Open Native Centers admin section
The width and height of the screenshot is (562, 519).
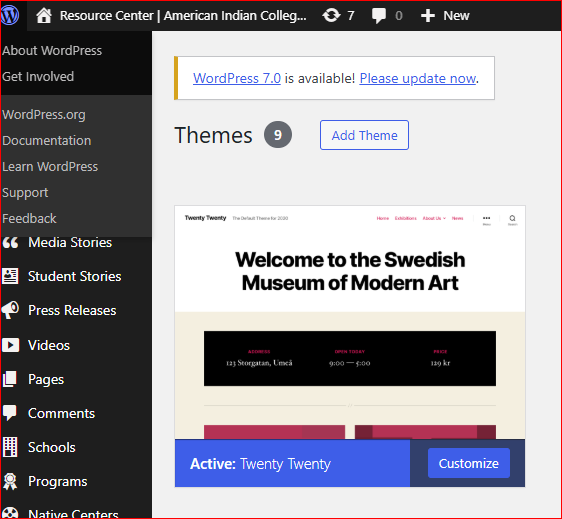point(73,513)
